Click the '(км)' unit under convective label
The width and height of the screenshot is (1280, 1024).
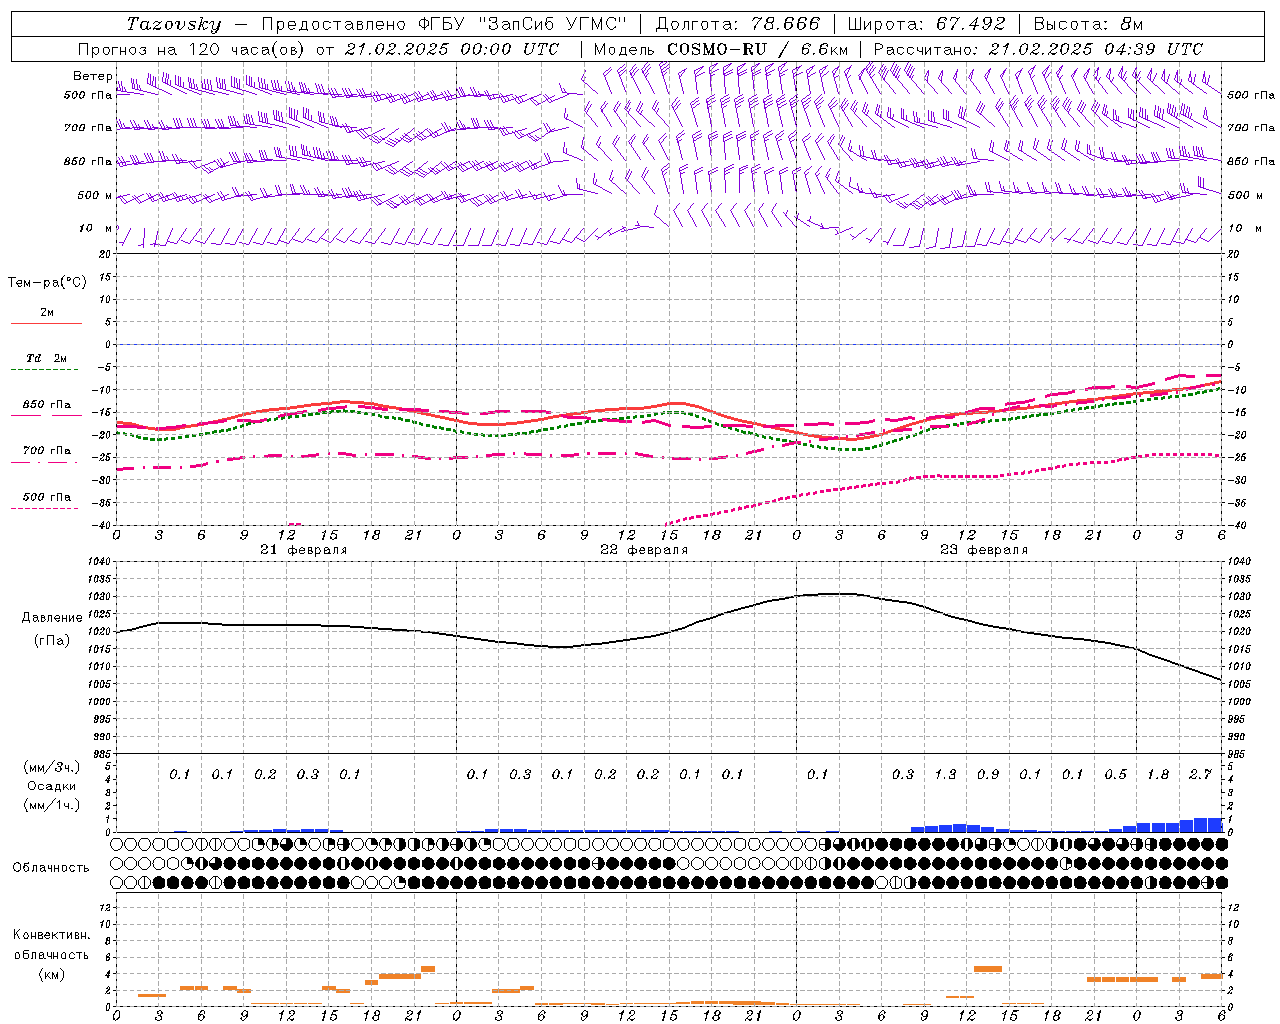(52, 973)
